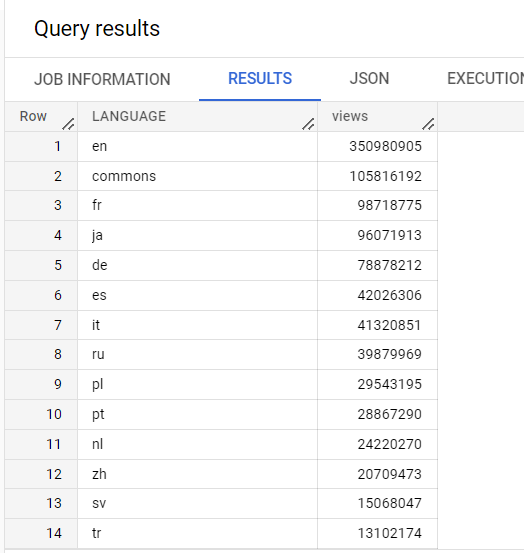Viewport: 524px width, 553px height.
Task: Click row number 1 cell
Action: tap(41, 146)
